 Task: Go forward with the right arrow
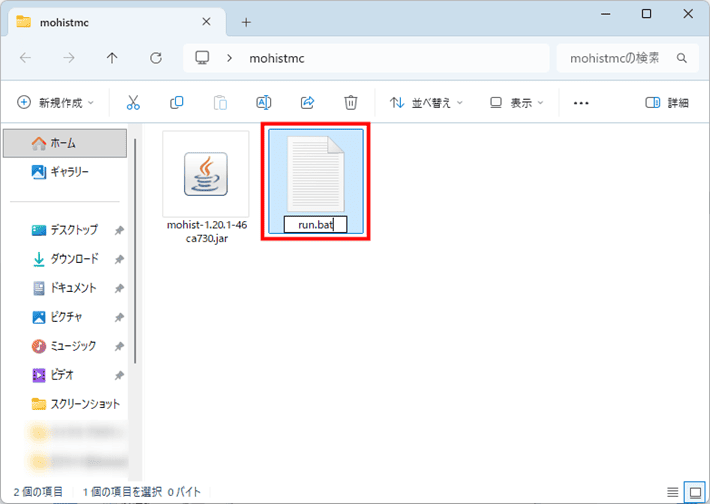pos(69,58)
